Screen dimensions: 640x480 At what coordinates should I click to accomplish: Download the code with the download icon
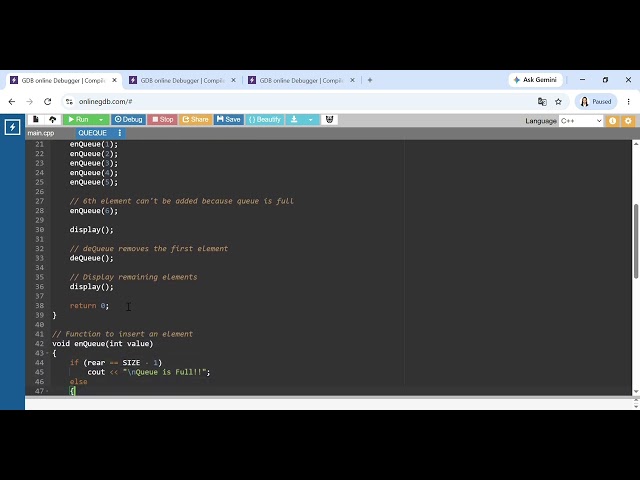[x=294, y=119]
